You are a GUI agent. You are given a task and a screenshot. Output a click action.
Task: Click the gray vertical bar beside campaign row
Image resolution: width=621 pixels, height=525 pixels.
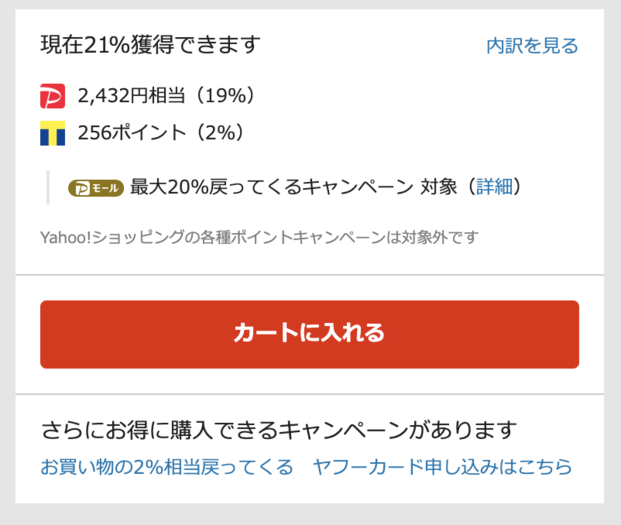48,187
